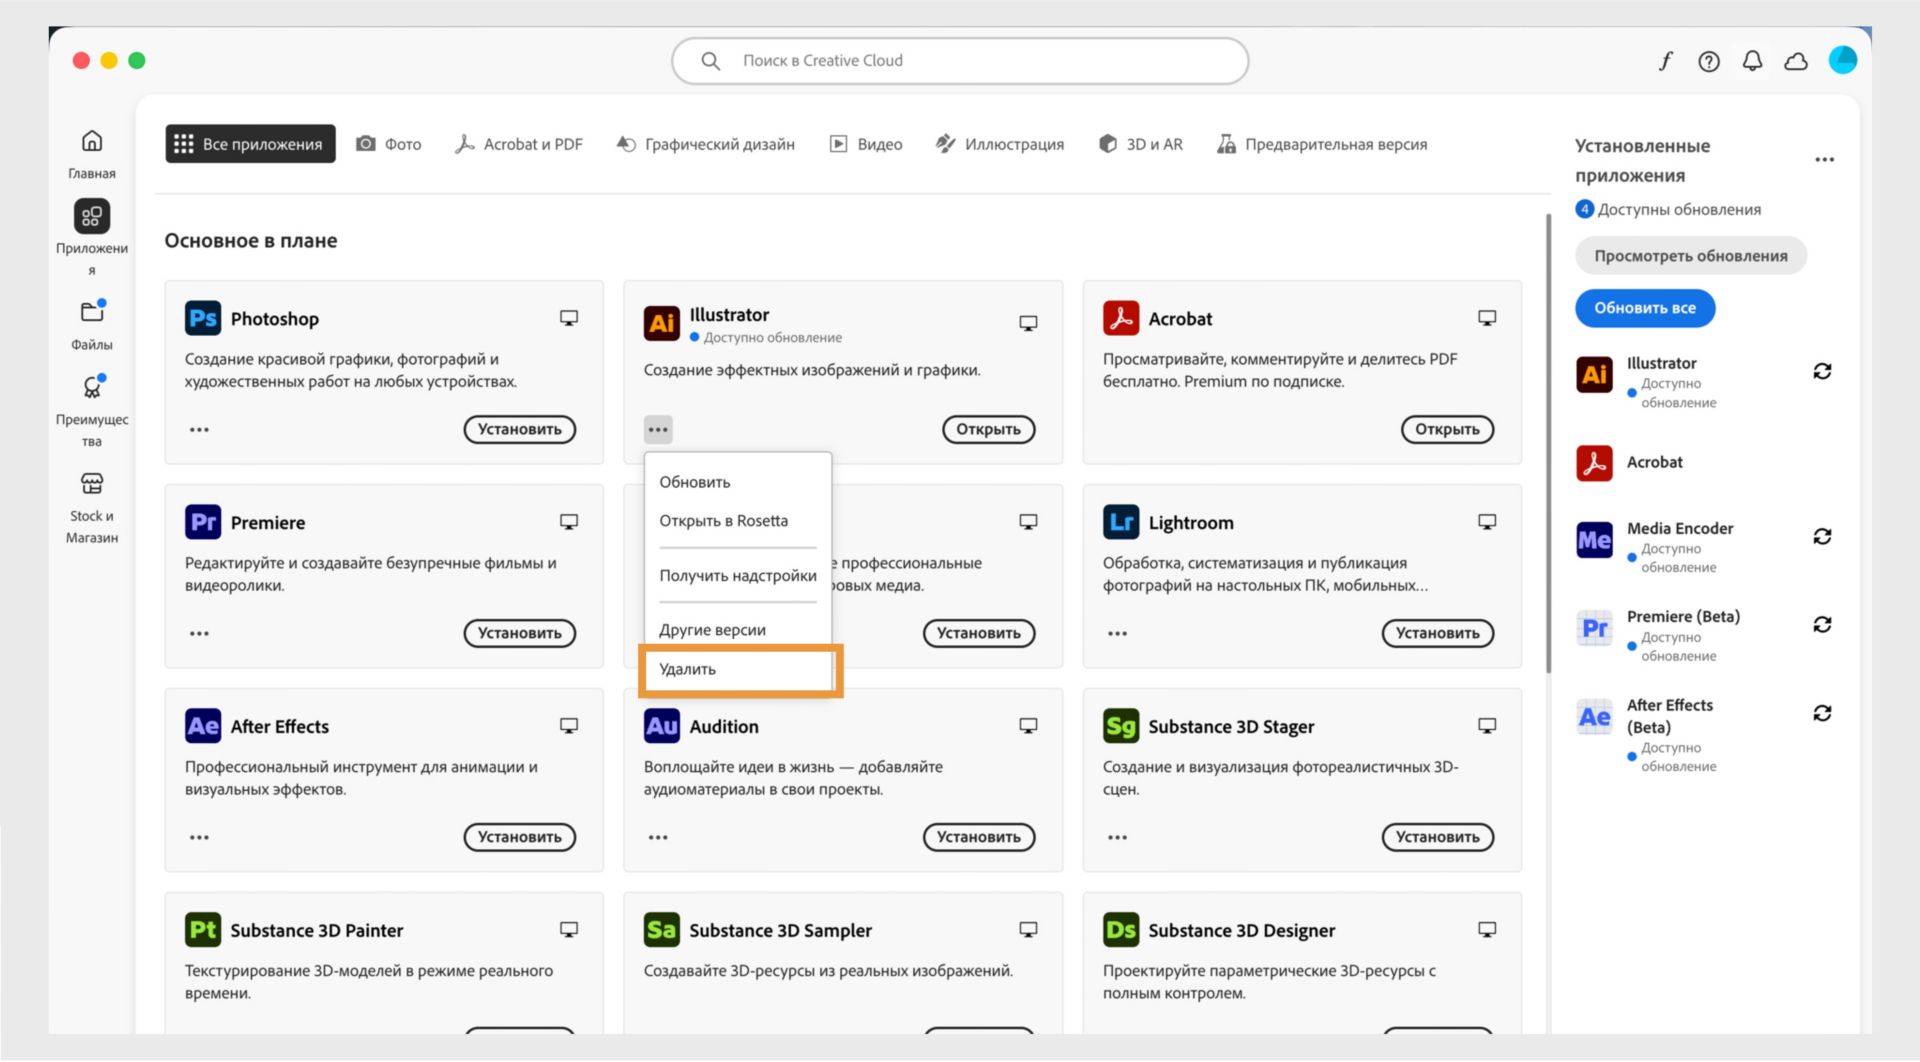Open the Приложения sidebar section
Viewport: 1920px width, 1062px height.
point(92,237)
